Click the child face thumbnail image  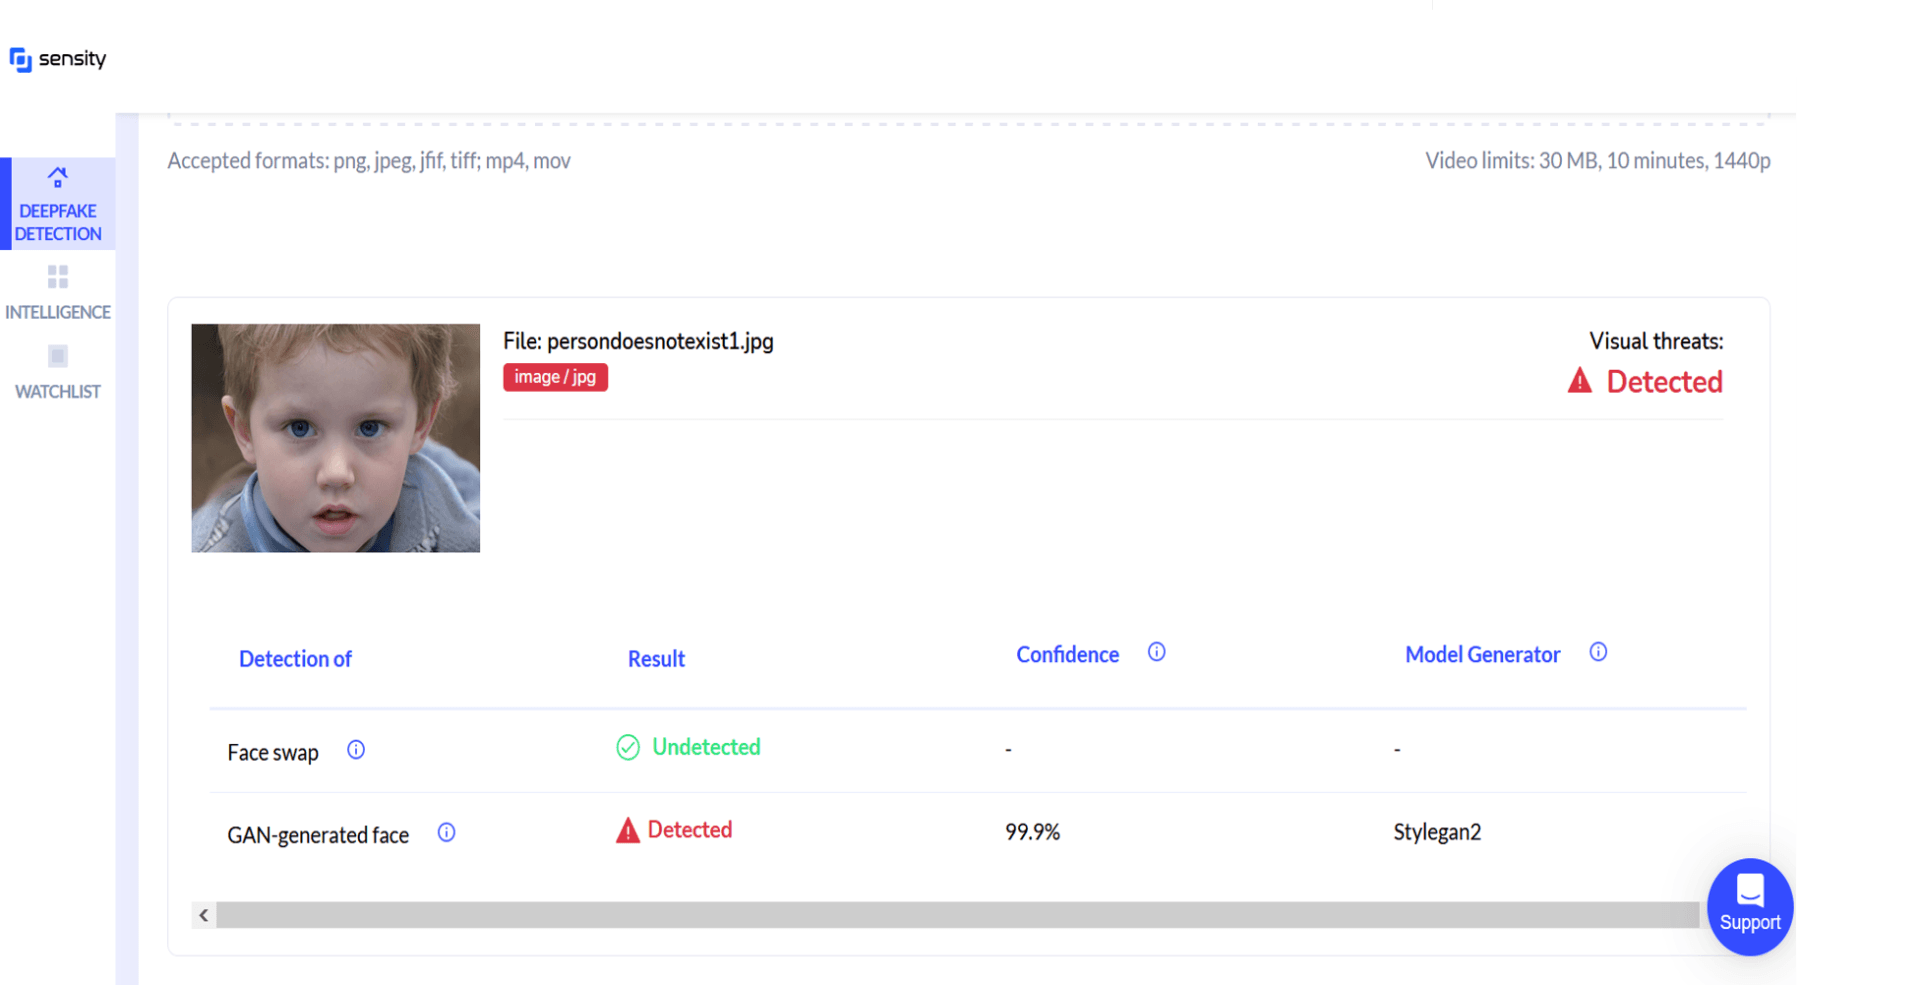[336, 438]
